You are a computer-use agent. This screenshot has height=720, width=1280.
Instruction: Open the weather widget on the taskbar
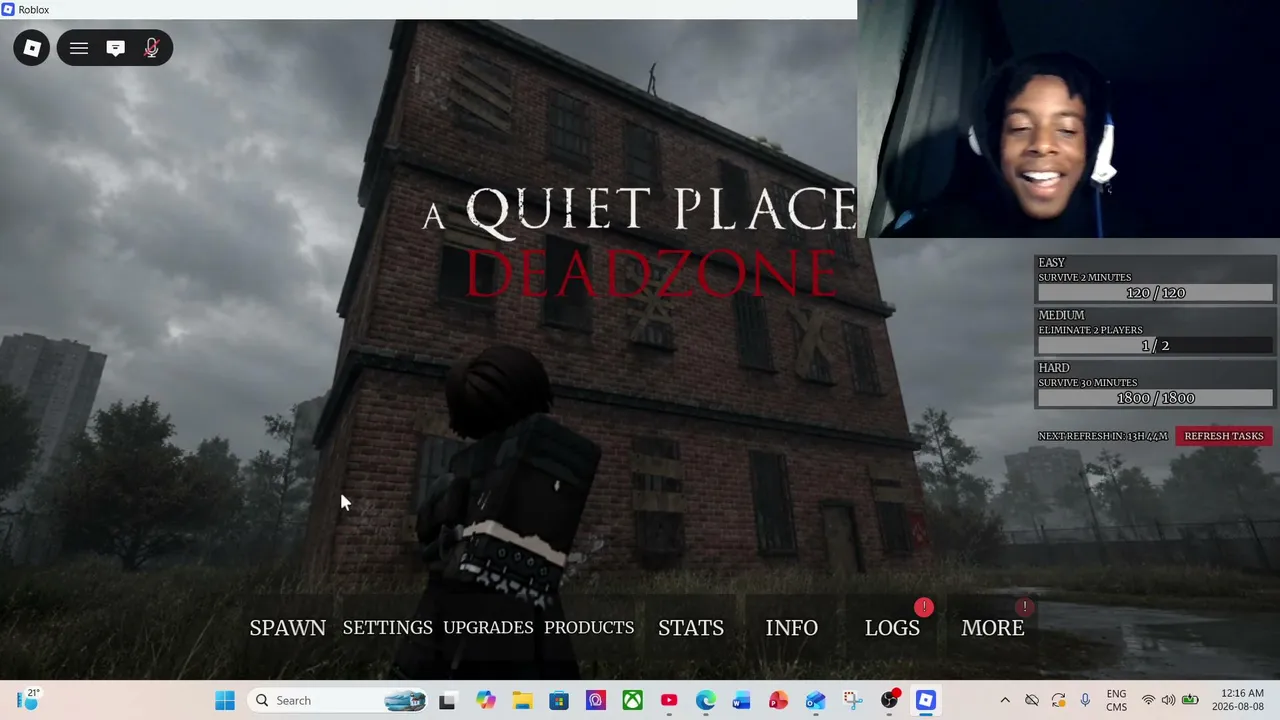point(28,700)
